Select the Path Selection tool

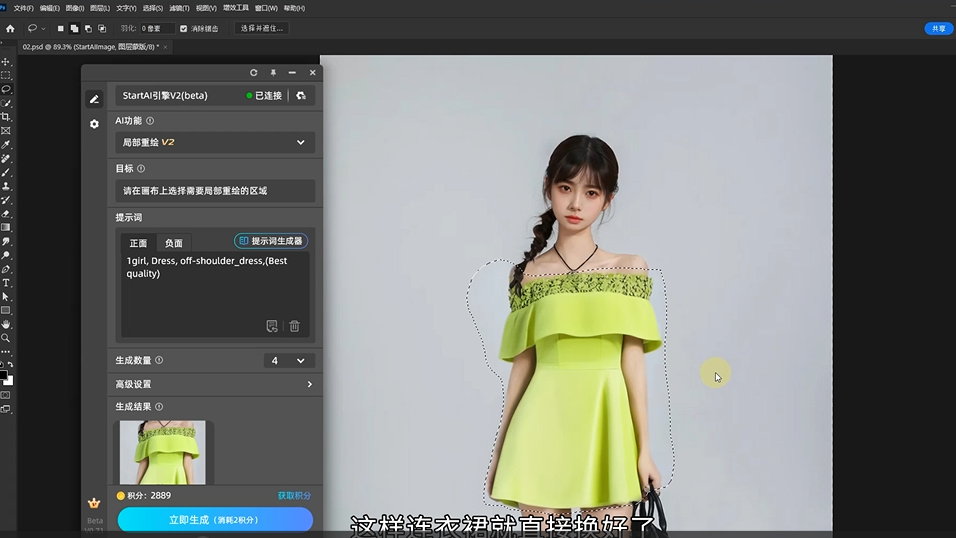(5, 297)
